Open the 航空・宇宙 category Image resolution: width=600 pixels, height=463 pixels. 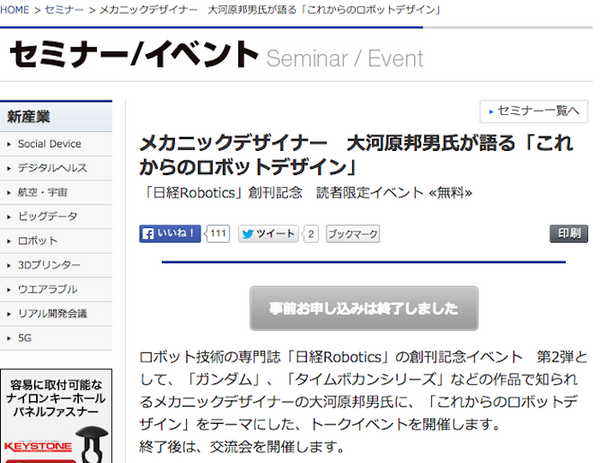(x=45, y=192)
